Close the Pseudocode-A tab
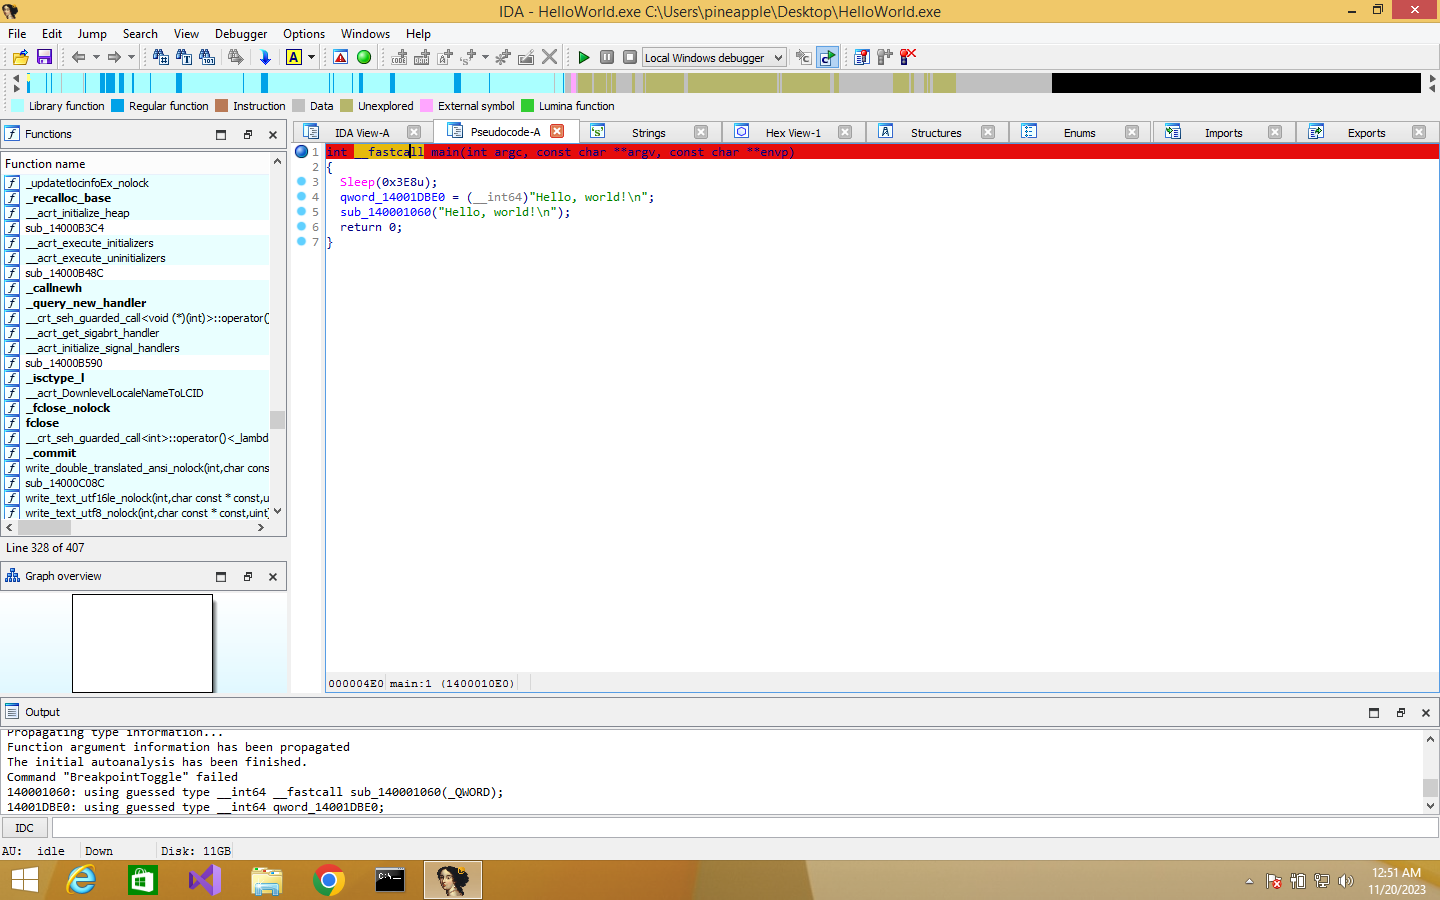This screenshot has height=900, width=1440. (557, 131)
